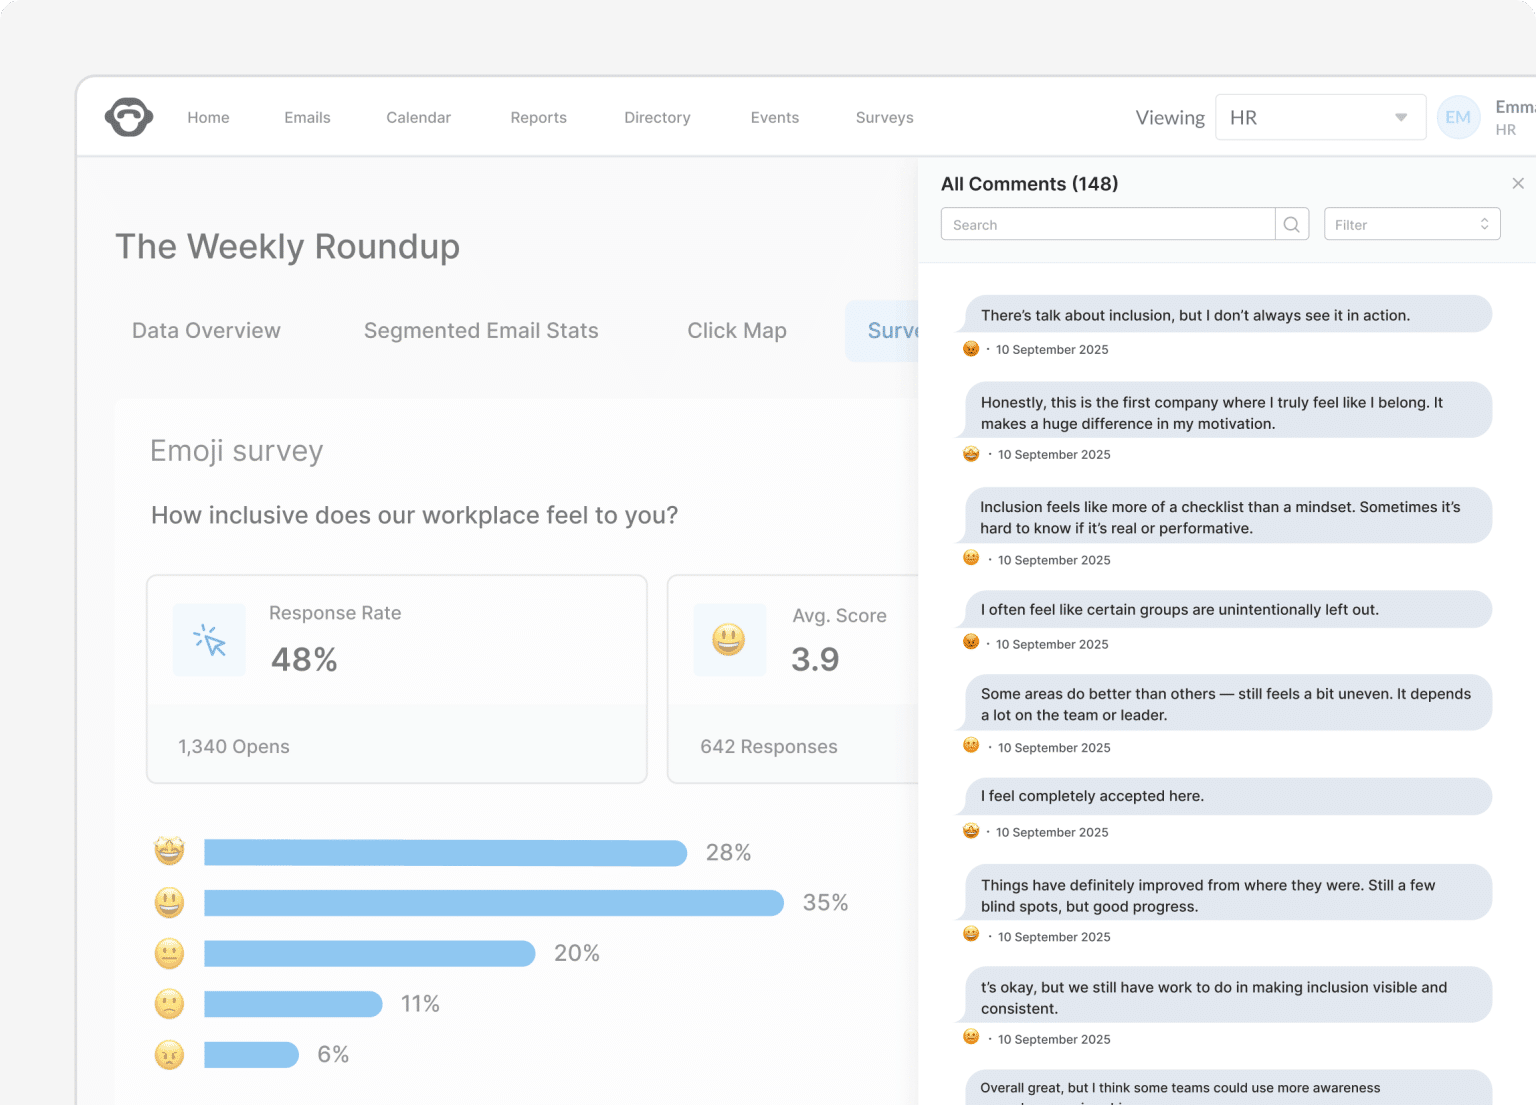The width and height of the screenshot is (1536, 1105).
Task: Click the star-struck emoji beside the 28% bar
Action: [169, 852]
